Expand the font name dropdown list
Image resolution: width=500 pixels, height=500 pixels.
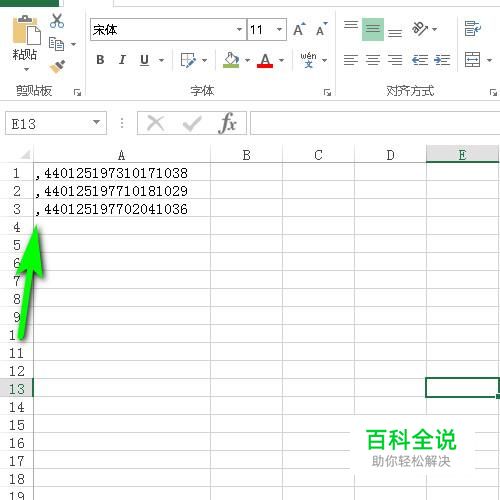pyautogui.click(x=239, y=30)
